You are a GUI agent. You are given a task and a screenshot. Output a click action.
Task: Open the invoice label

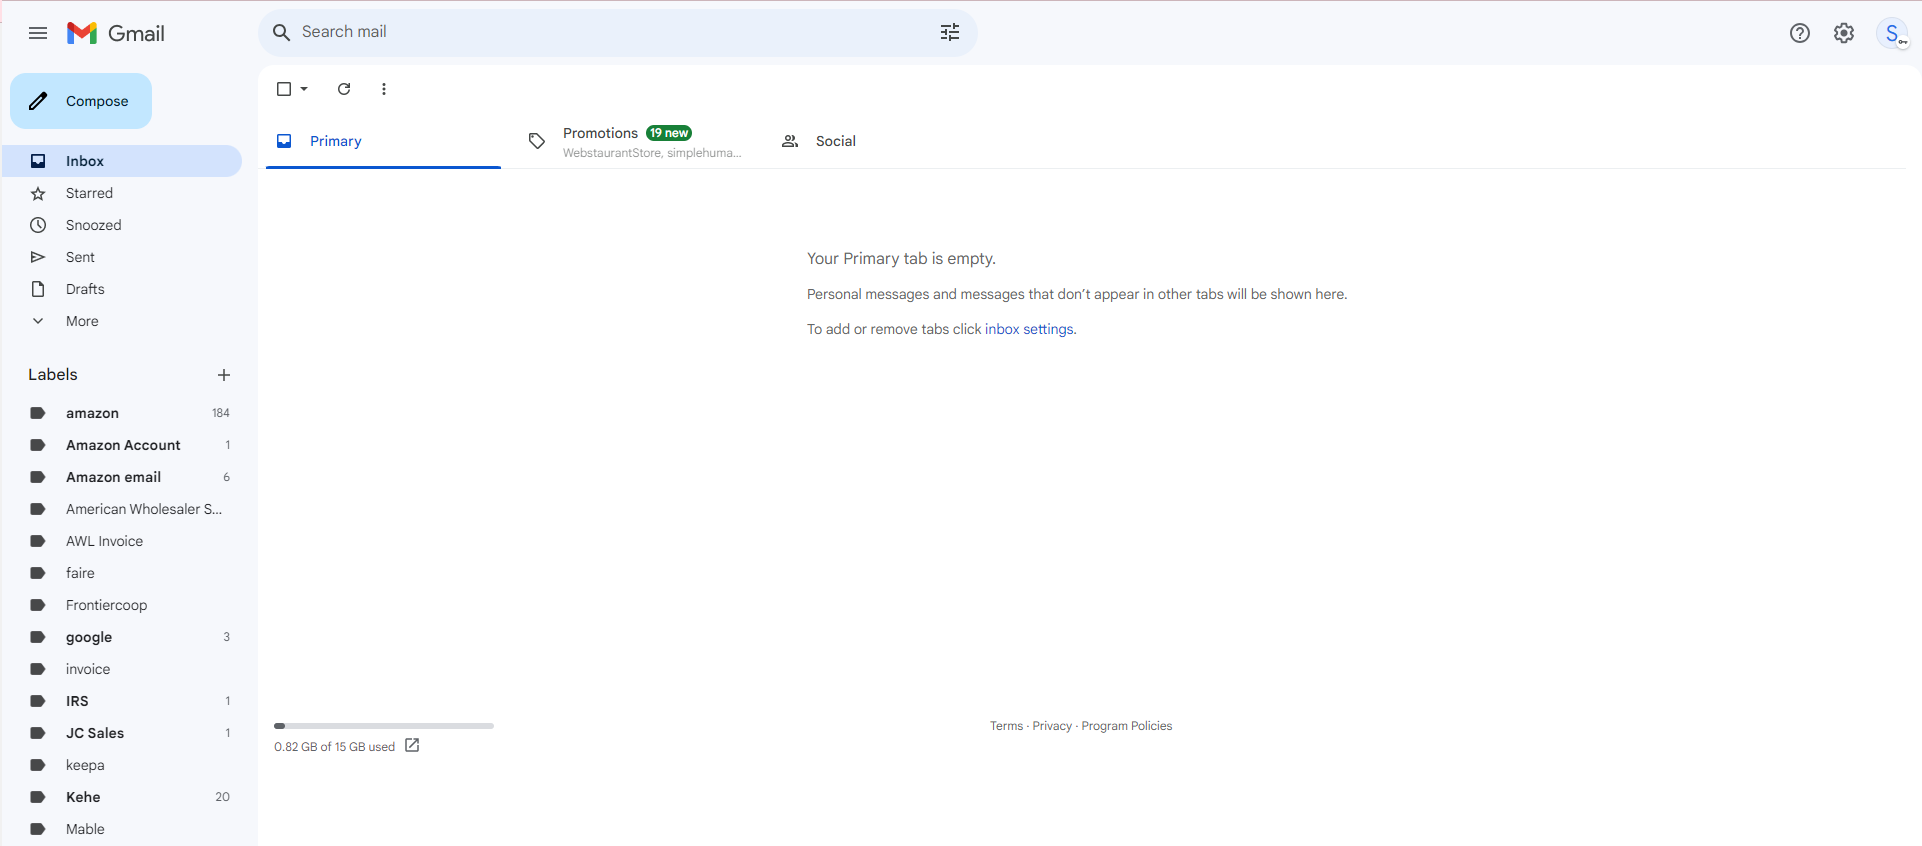[122, 669]
